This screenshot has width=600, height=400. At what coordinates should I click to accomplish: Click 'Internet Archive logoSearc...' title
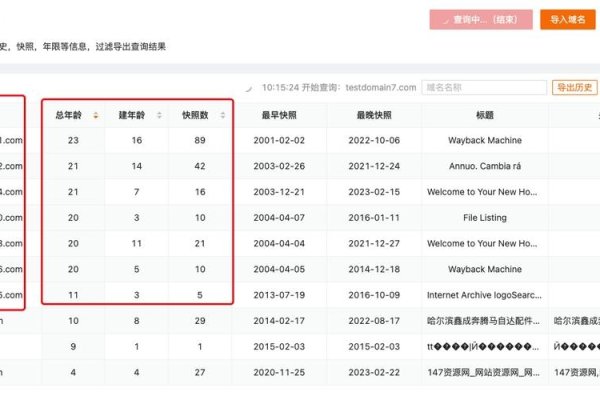point(484,295)
